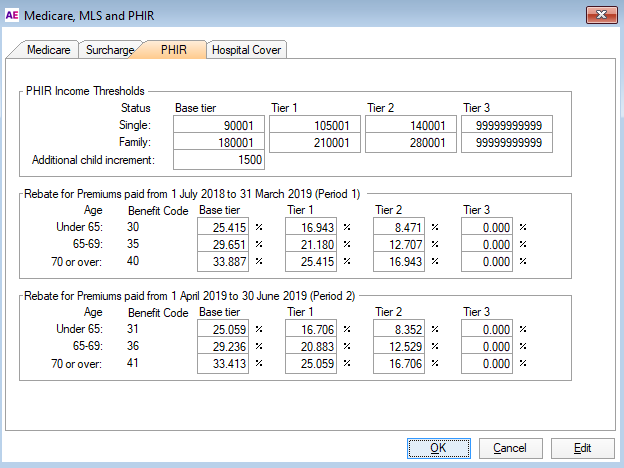Select the Family Tier 1 threshold field
The image size is (624, 468).
313,143
